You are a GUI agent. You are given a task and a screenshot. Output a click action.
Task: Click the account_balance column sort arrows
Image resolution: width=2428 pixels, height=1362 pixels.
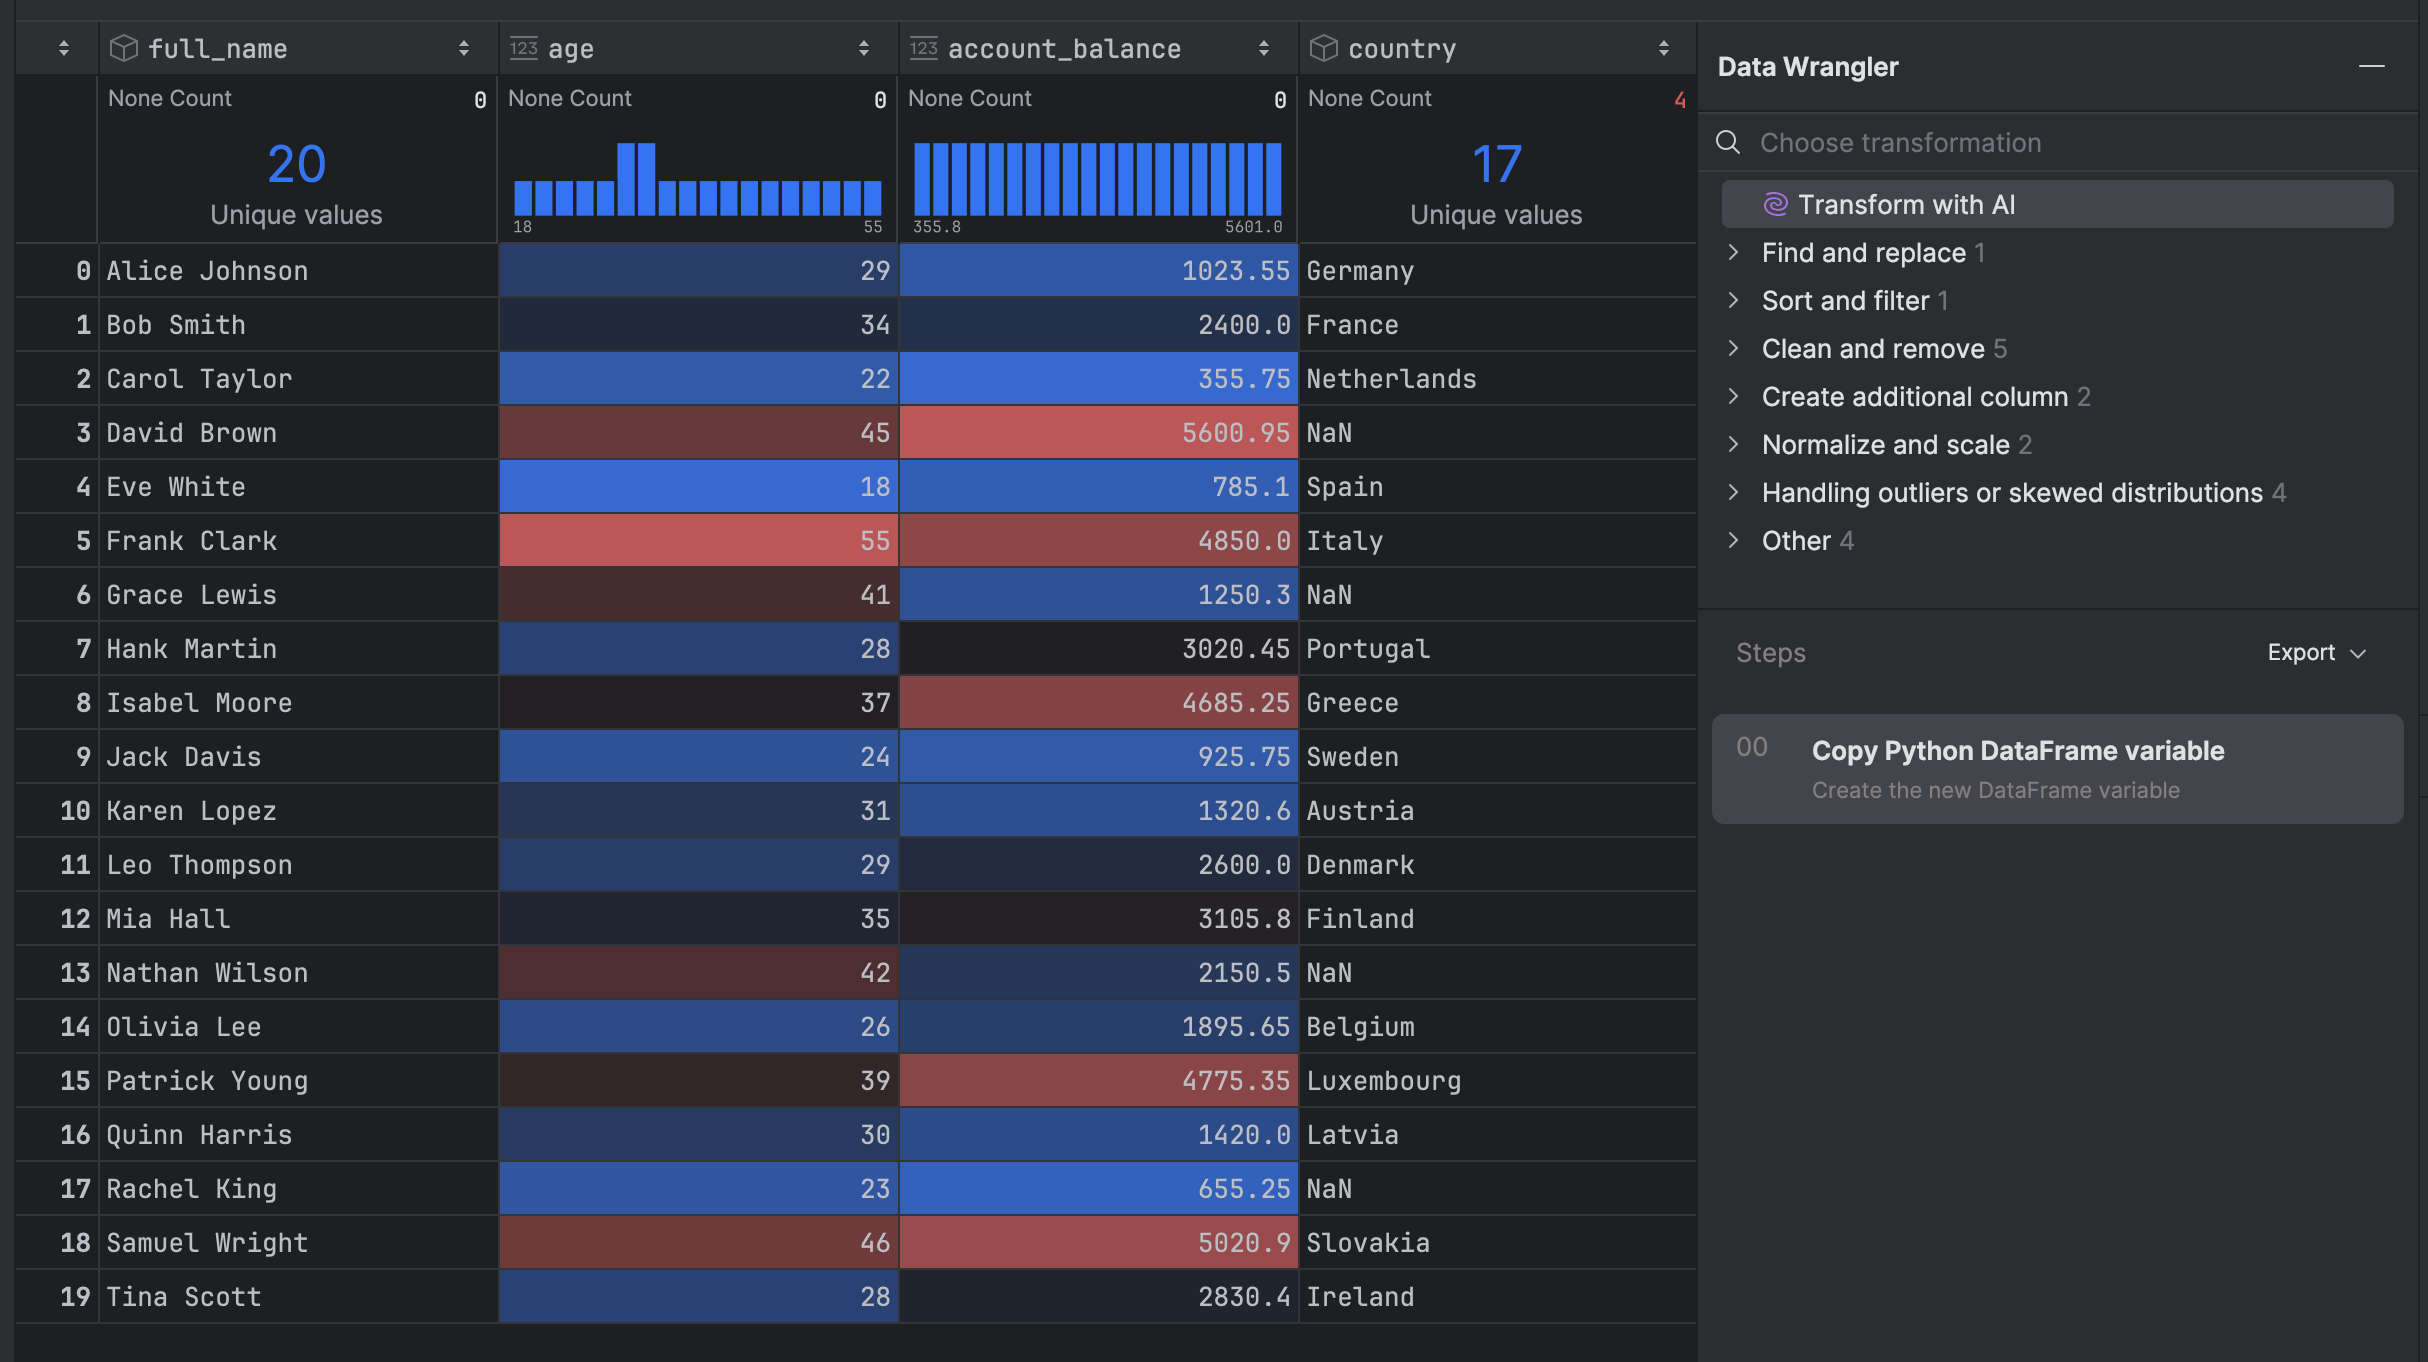(x=1264, y=48)
